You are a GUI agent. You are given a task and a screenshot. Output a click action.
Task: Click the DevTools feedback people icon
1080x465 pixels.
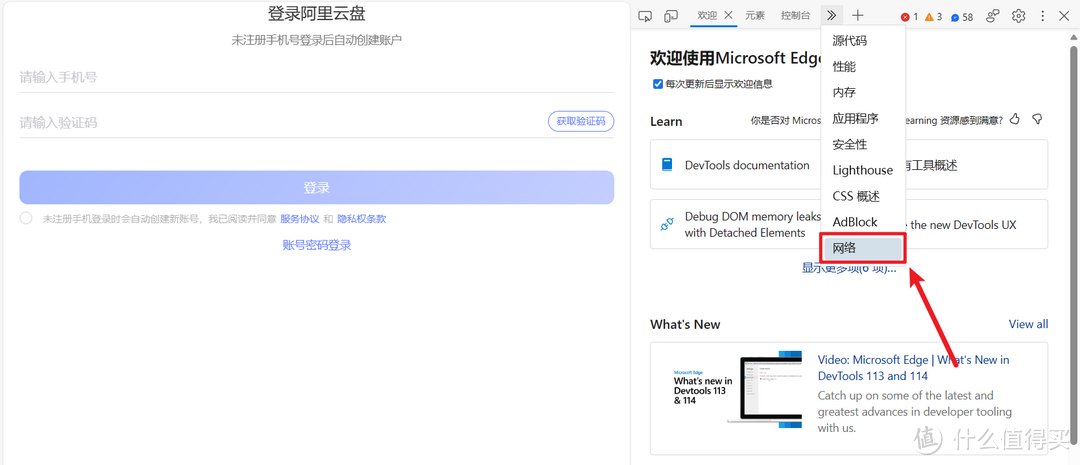[x=993, y=16]
